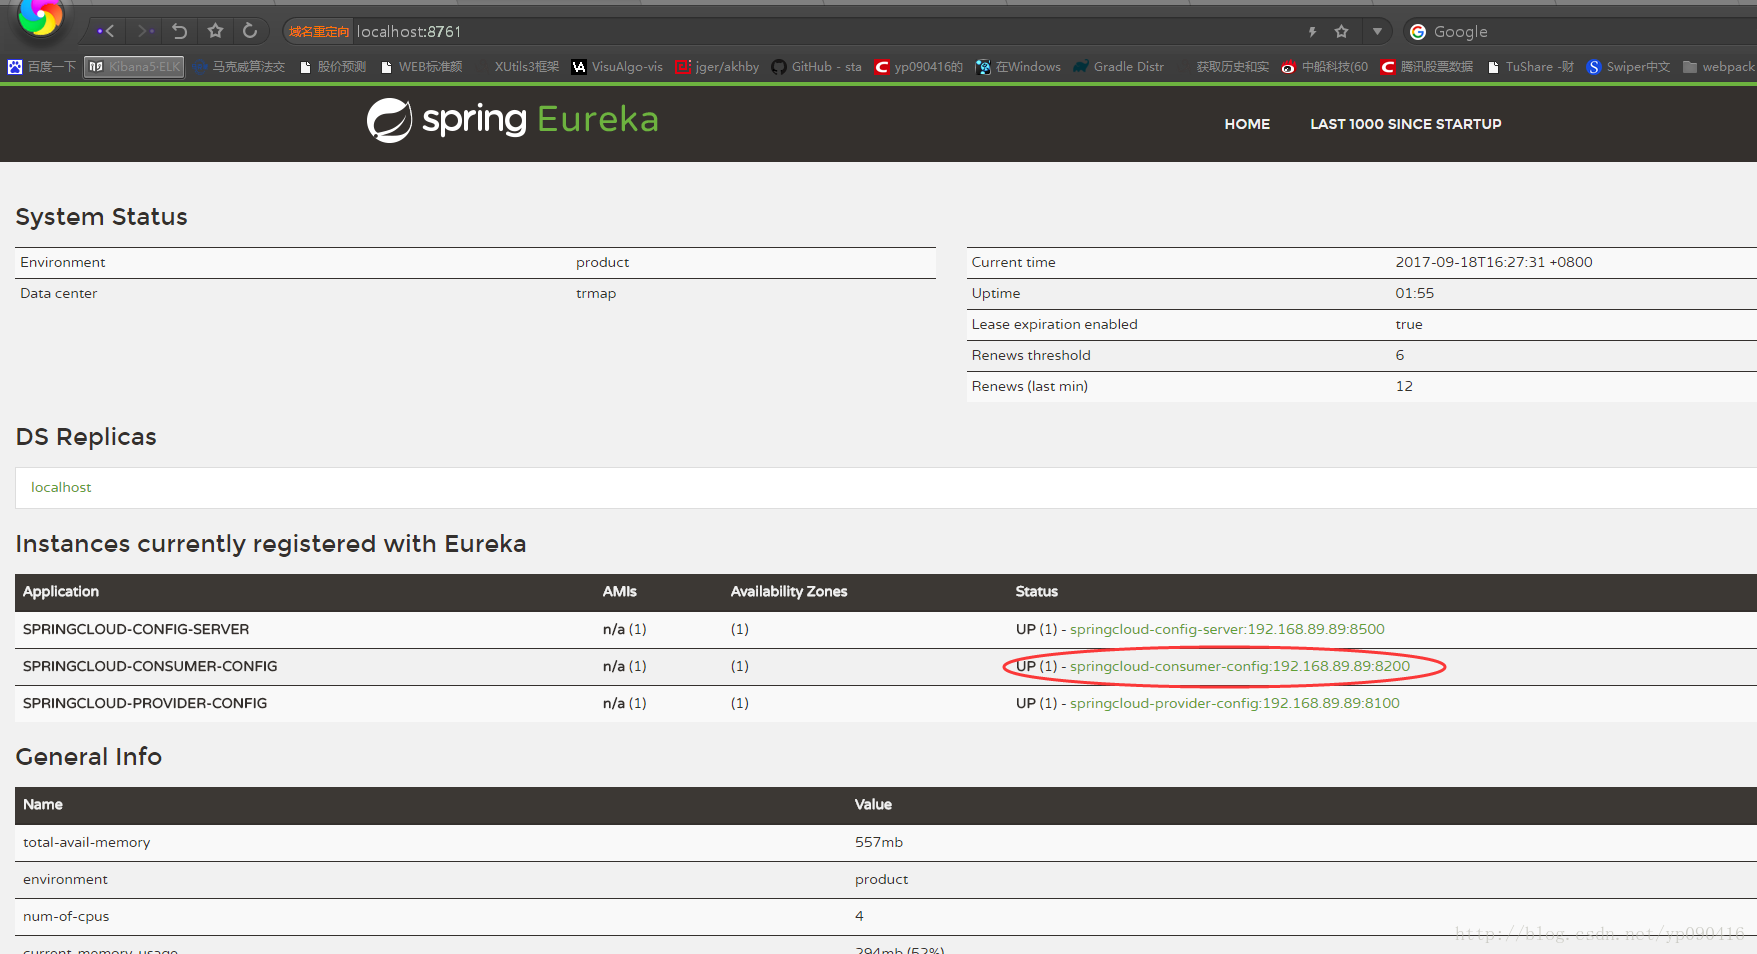Go forward to the next page
Viewport: 1757px width, 954px height.
(x=146, y=31)
